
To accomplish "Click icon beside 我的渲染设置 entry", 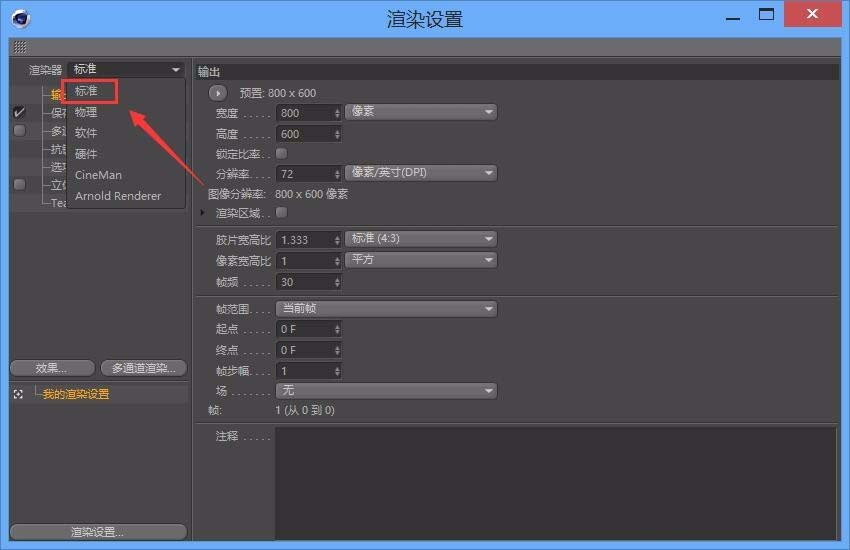I will [18, 394].
